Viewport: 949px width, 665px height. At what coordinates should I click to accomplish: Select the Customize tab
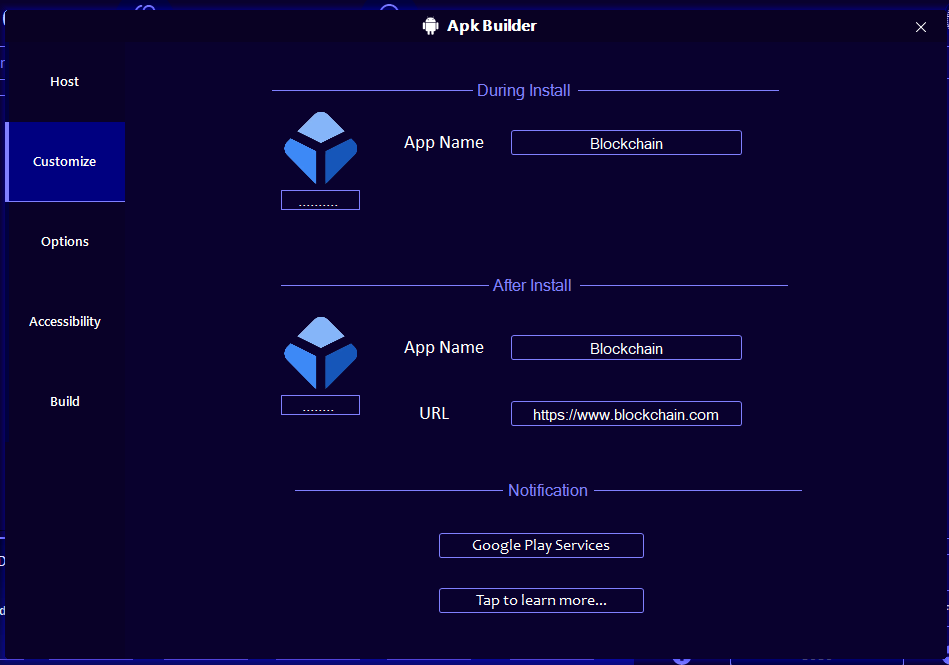(x=65, y=162)
